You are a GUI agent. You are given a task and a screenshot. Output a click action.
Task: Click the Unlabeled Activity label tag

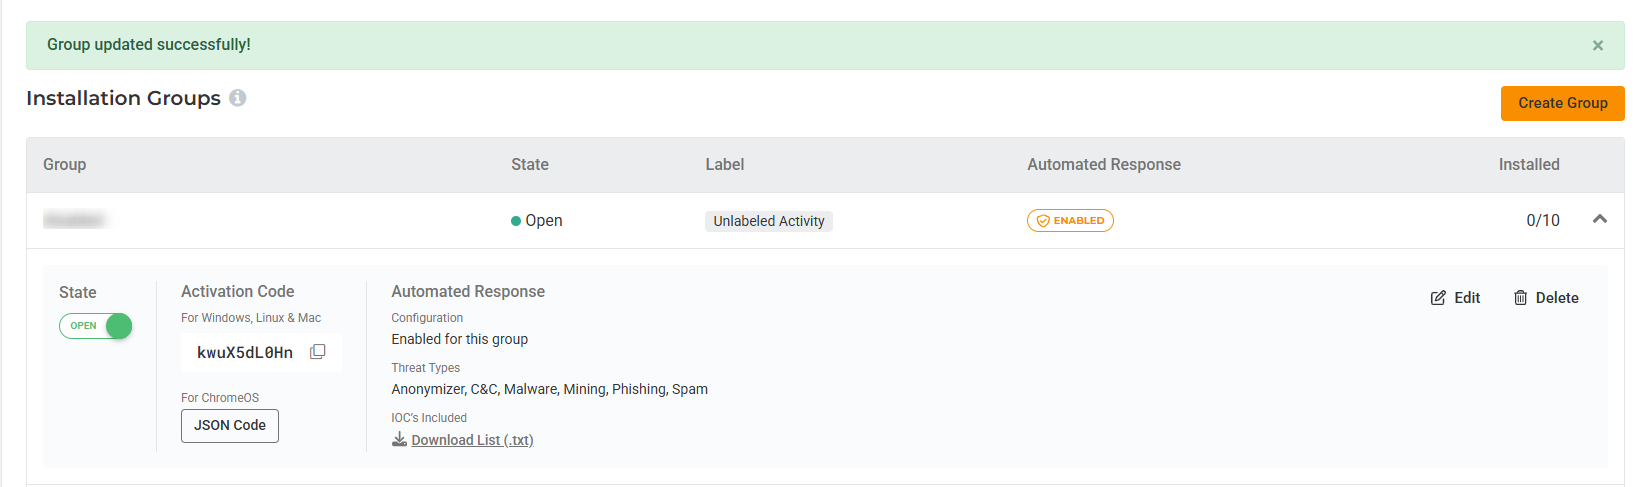[768, 221]
